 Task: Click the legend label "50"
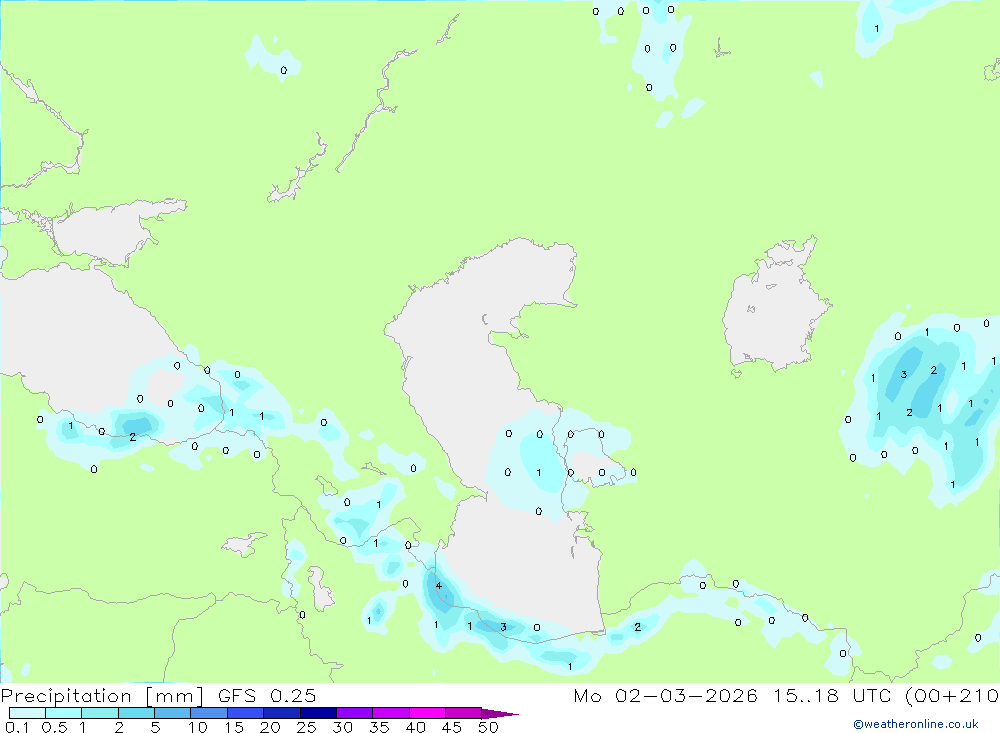[489, 727]
